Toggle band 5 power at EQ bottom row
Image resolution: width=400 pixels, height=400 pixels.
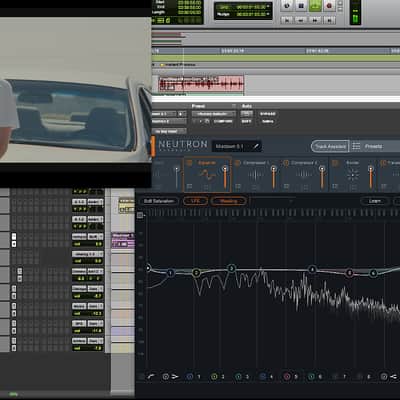287,377
